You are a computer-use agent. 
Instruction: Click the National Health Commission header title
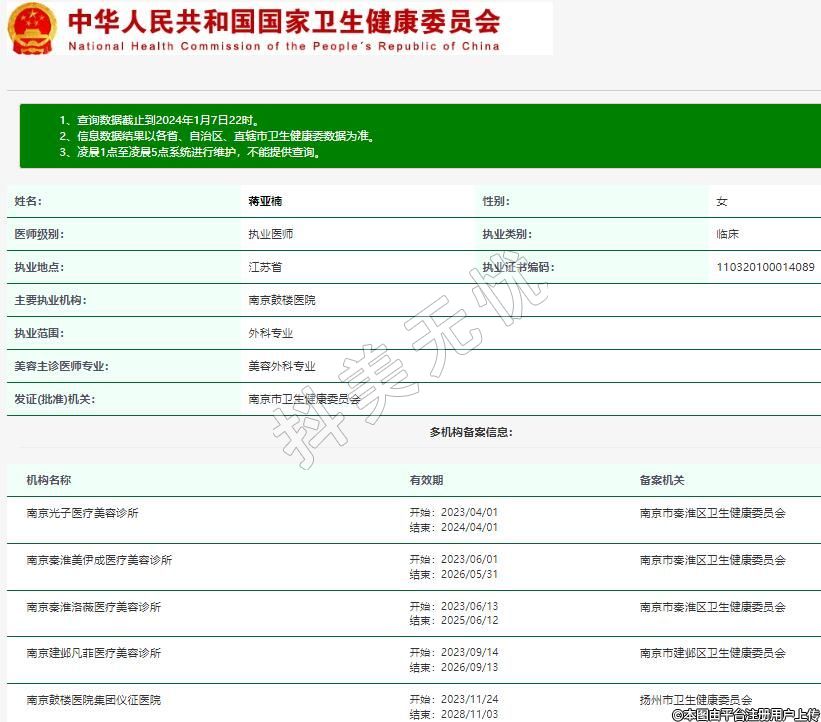284,22
